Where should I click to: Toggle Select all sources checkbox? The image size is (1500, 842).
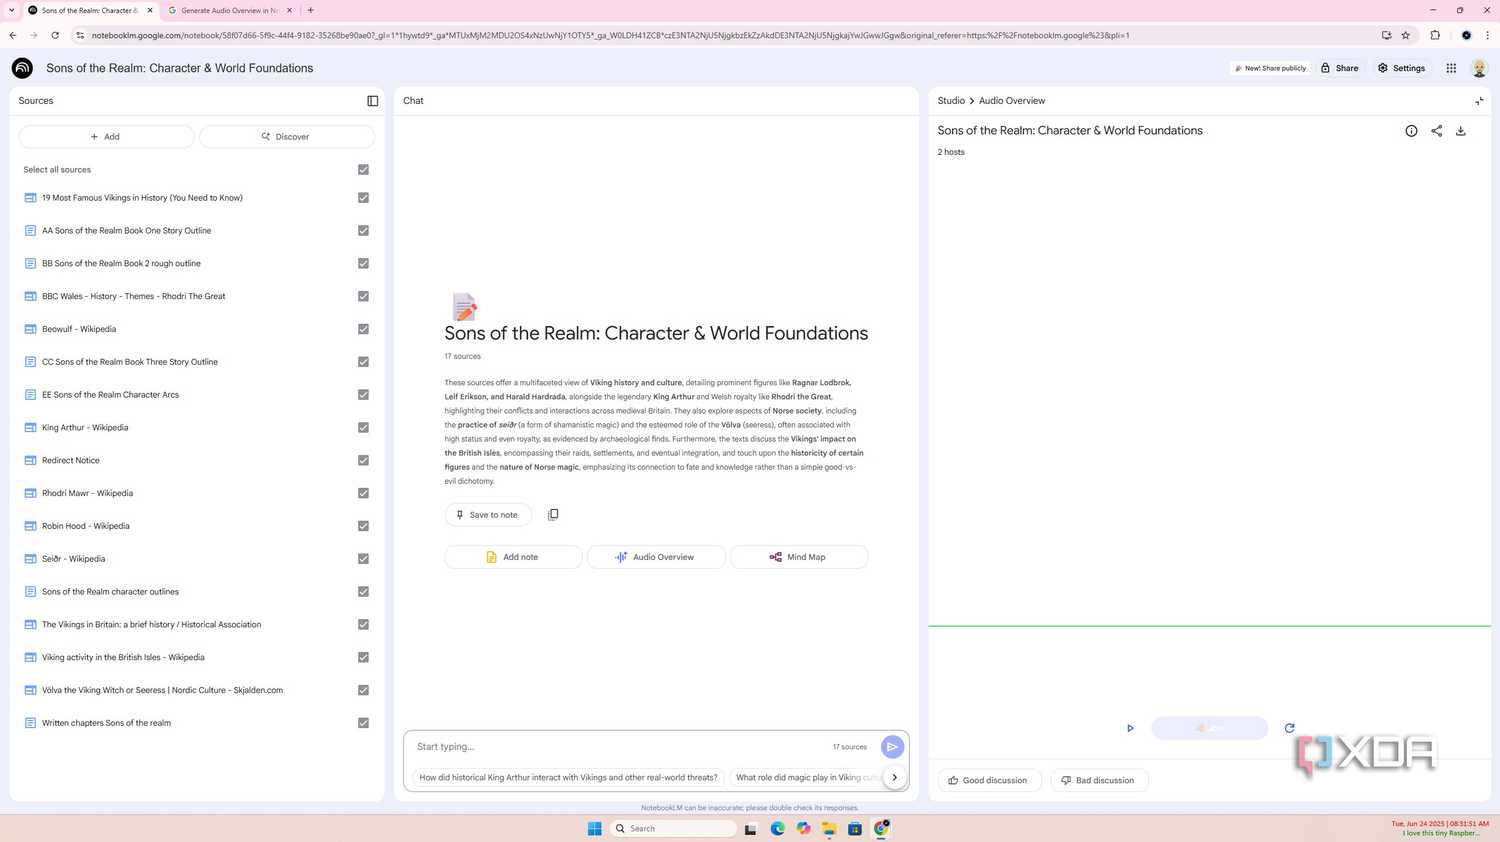pyautogui.click(x=363, y=170)
